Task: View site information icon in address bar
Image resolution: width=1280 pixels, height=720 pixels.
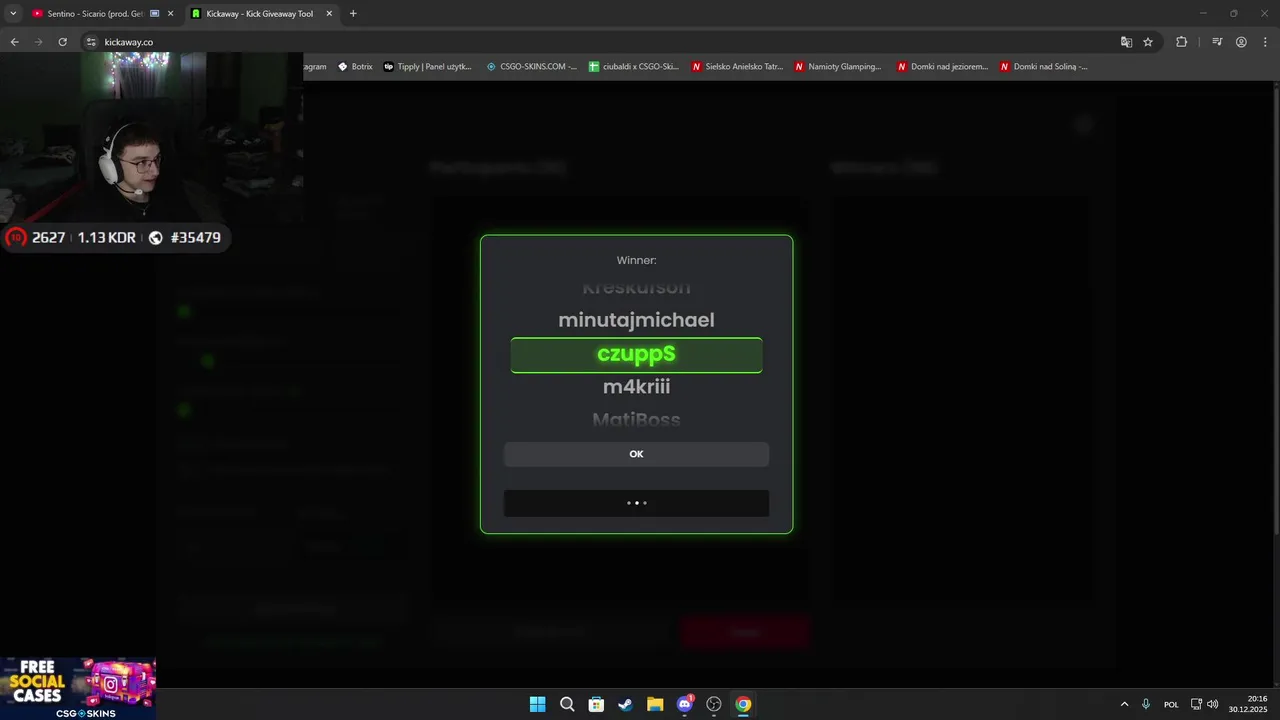Action: pyautogui.click(x=91, y=42)
